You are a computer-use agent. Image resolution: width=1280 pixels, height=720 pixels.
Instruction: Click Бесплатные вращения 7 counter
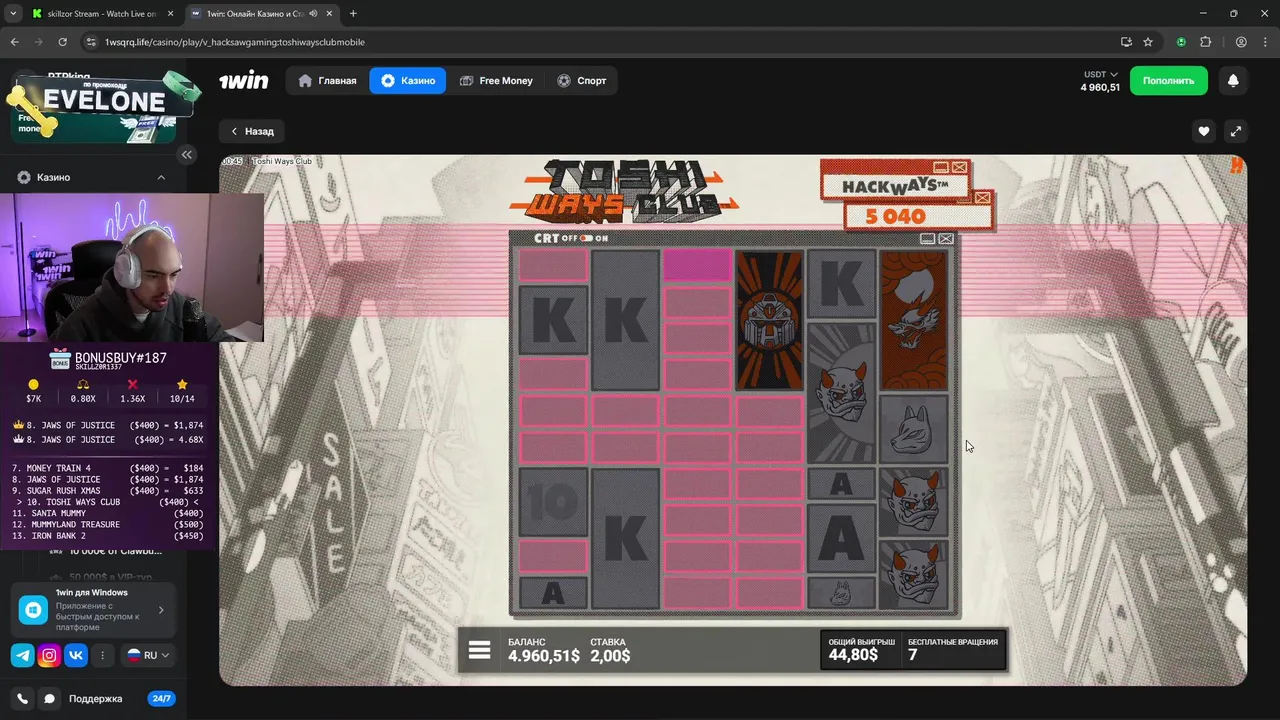952,650
